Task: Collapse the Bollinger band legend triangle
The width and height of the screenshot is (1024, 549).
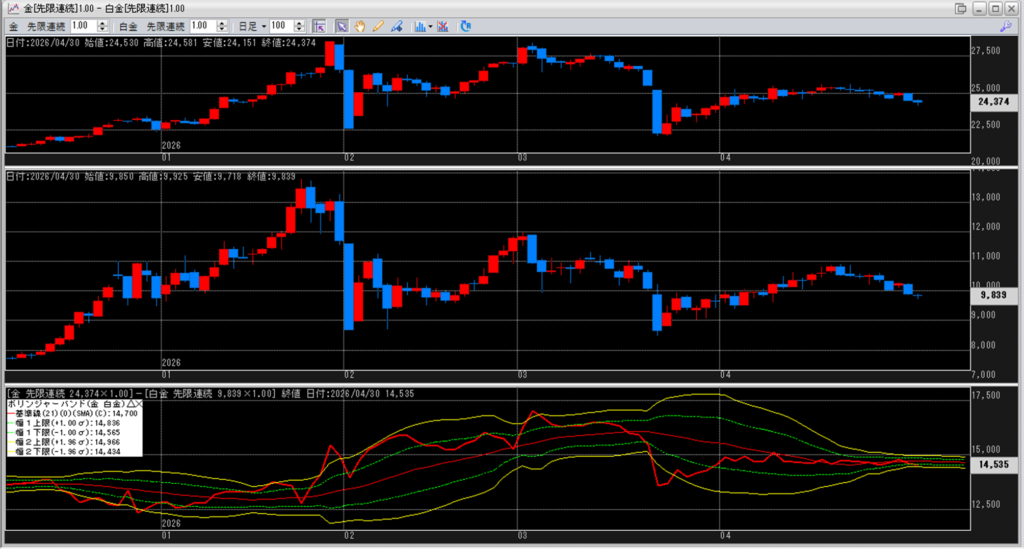Action: tap(130, 405)
